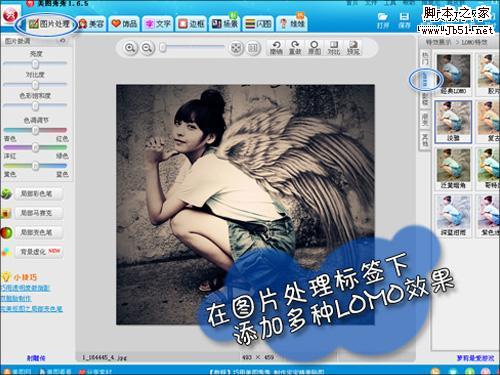Apply the 经典LOMO effect thumbnail
Image resolution: width=500 pixels, height=375 pixels.
point(453,75)
